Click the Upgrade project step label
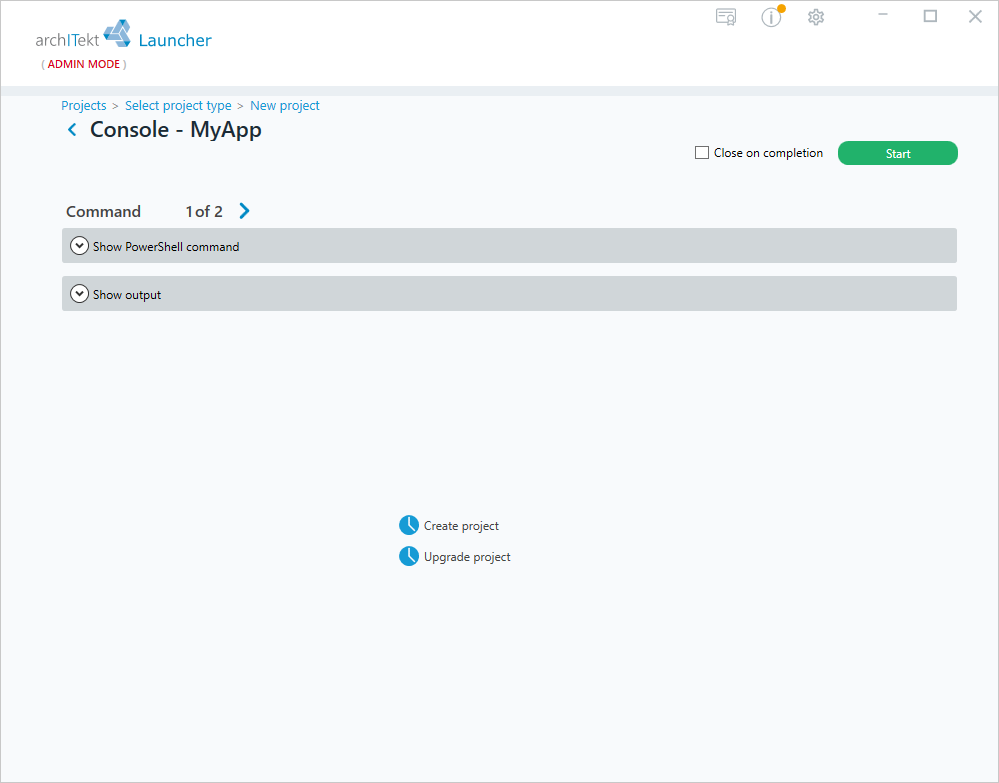The image size is (999, 783). (467, 557)
